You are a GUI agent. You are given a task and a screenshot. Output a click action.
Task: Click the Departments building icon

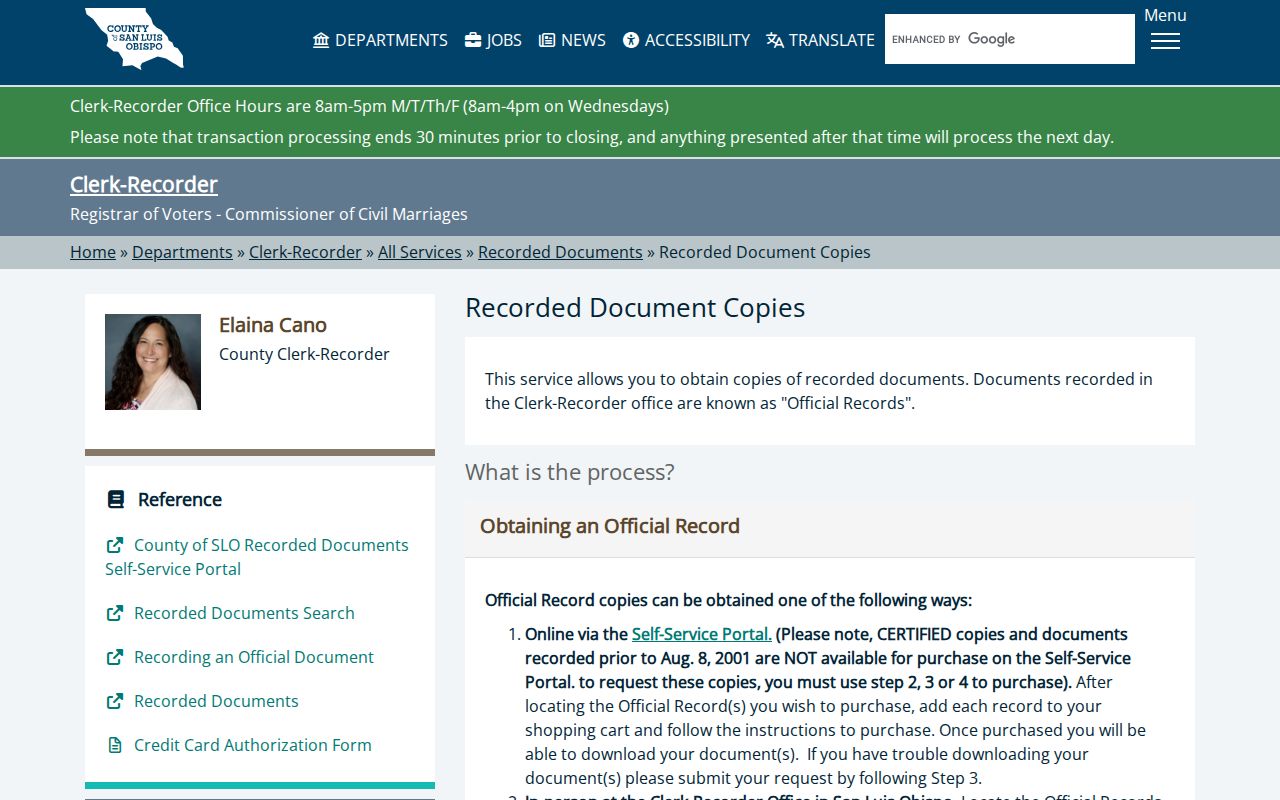point(321,40)
